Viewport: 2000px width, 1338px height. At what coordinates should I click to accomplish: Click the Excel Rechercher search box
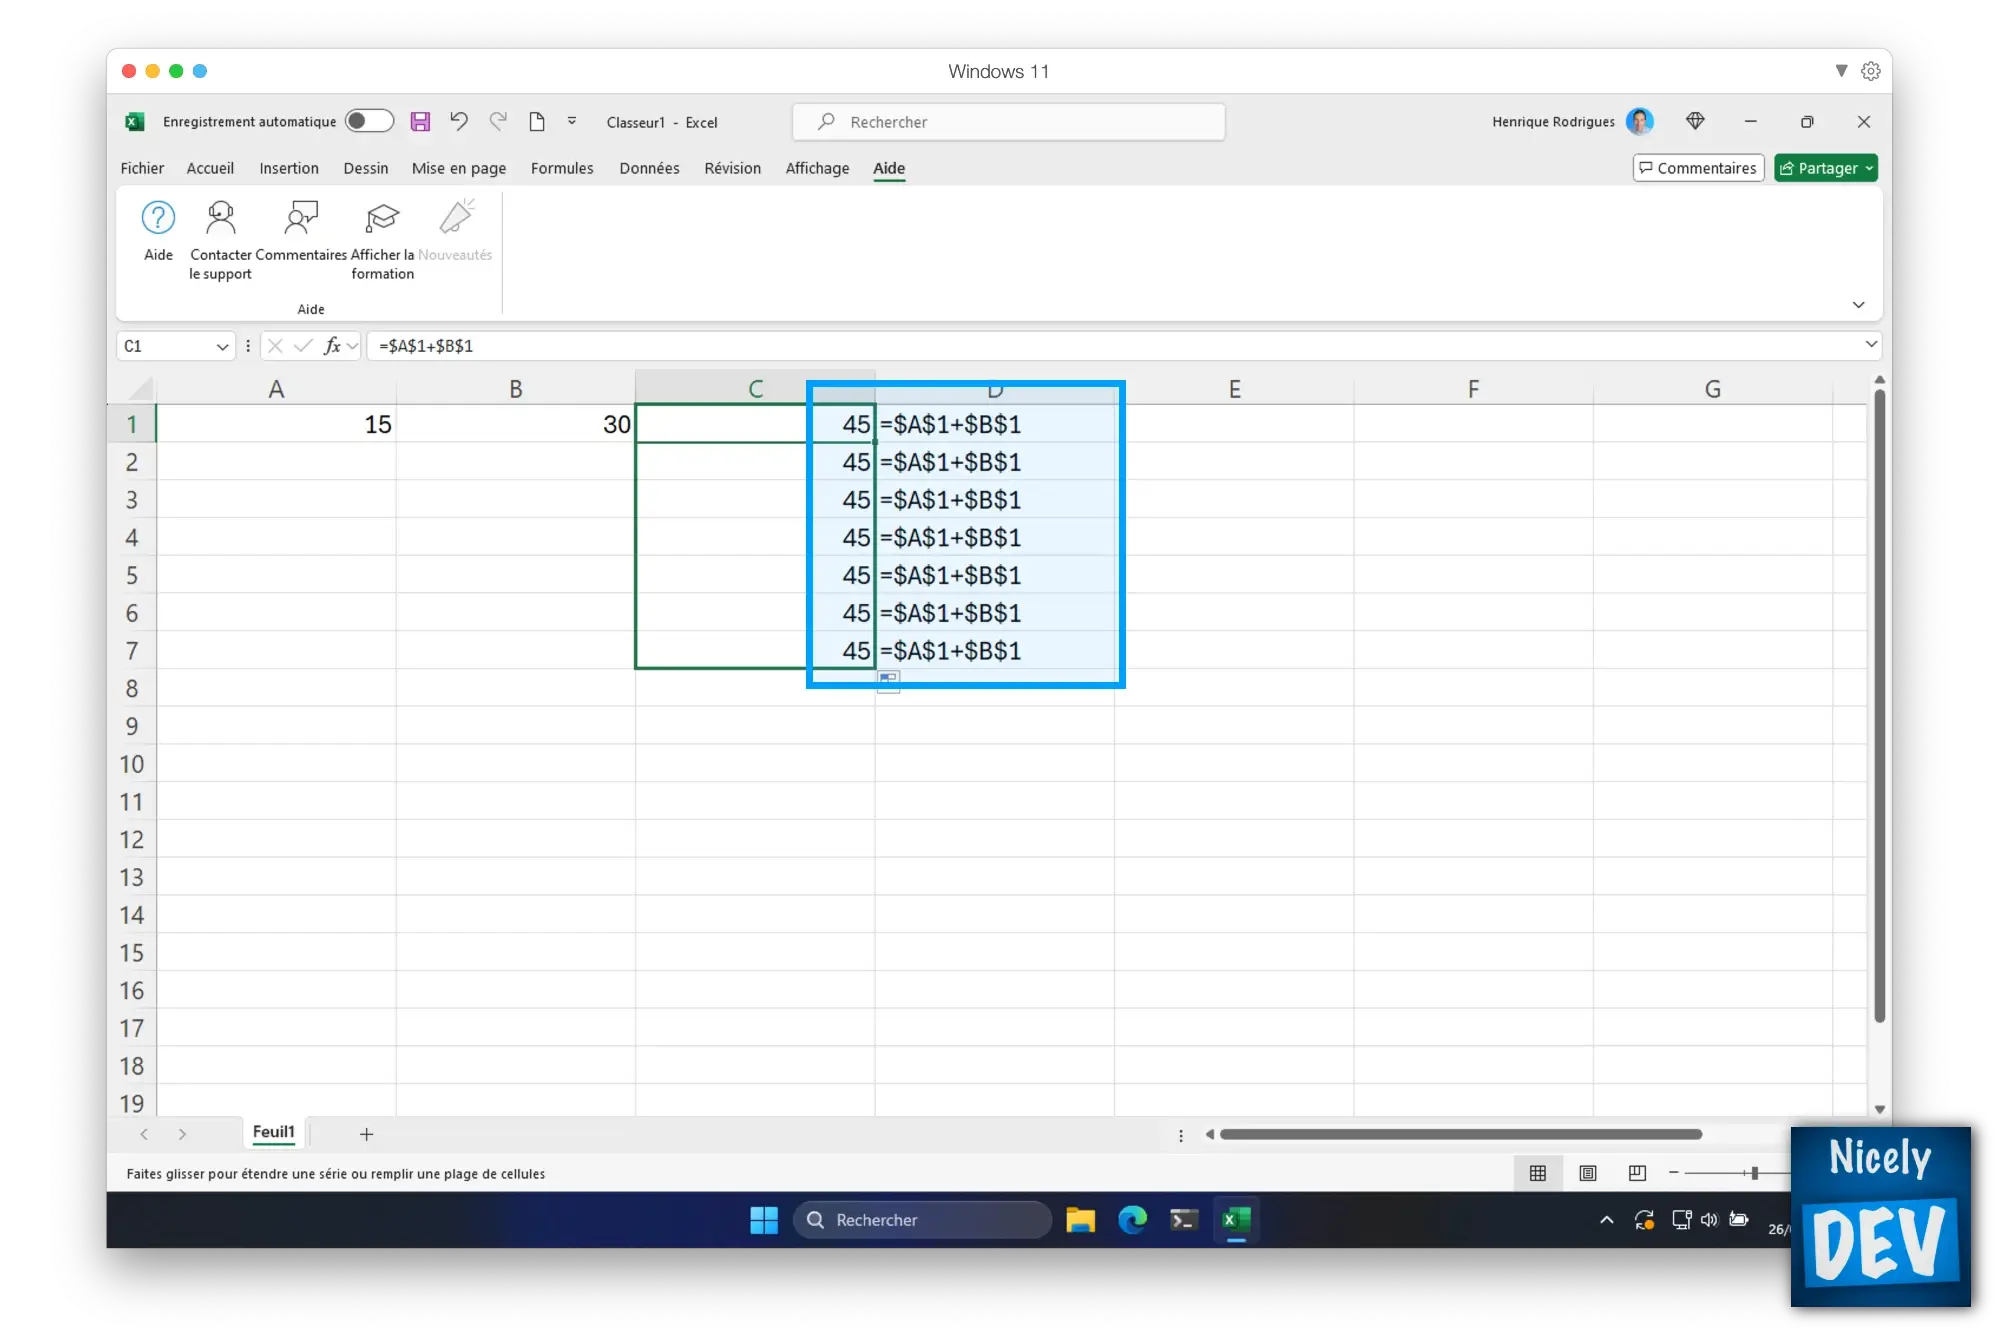[1009, 121]
